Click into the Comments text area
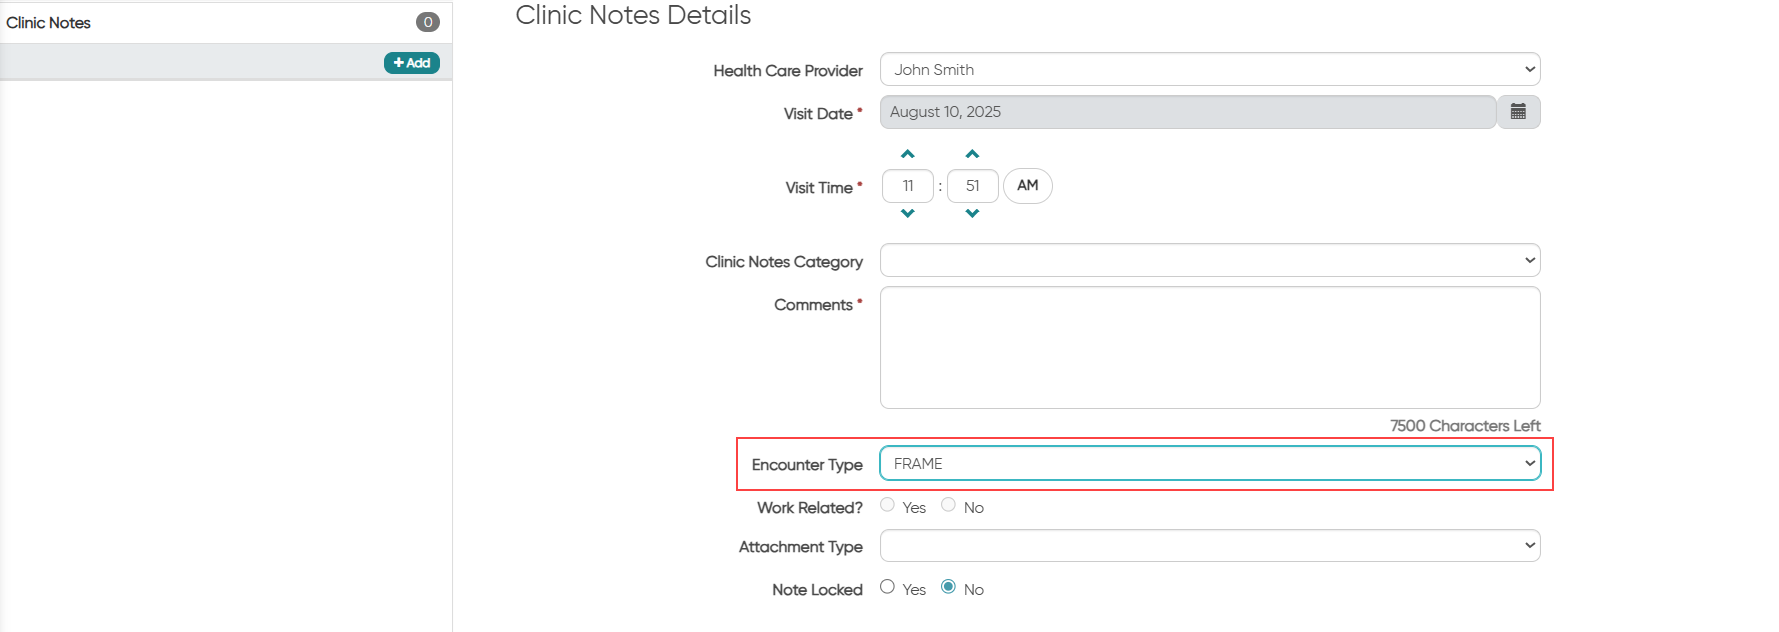The image size is (1779, 632). [1210, 347]
